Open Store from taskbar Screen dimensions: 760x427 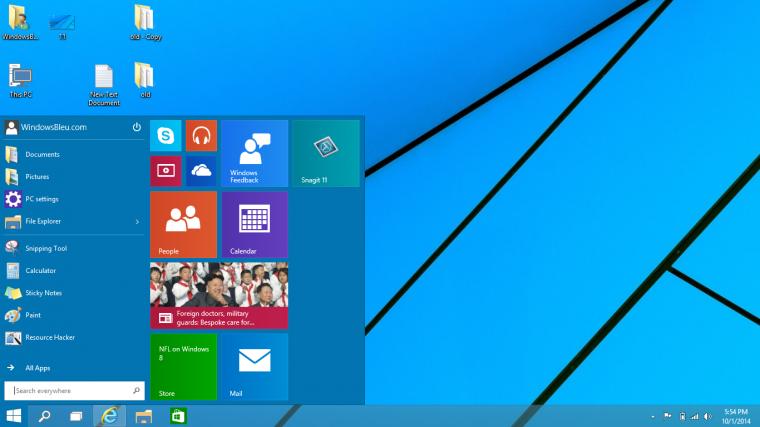point(178,416)
